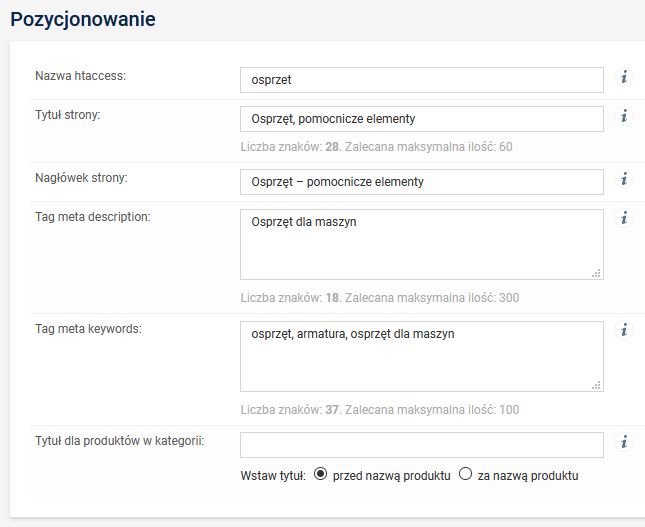Choose the 'za nazwą produktu' radio option
The height and width of the screenshot is (527, 645).
[465, 474]
